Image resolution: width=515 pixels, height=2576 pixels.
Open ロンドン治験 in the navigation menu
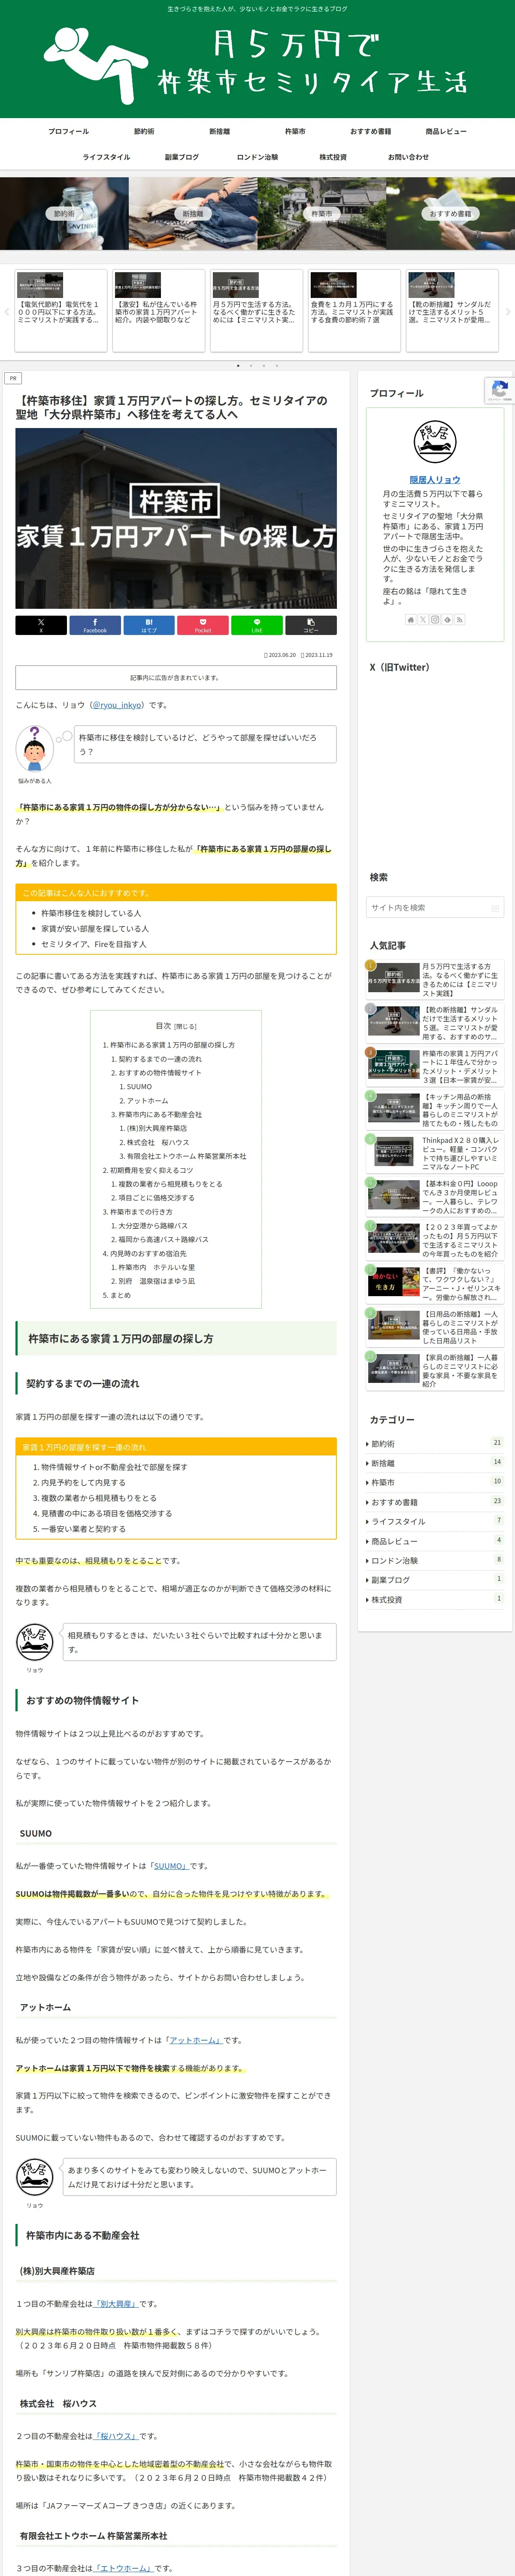tap(257, 157)
